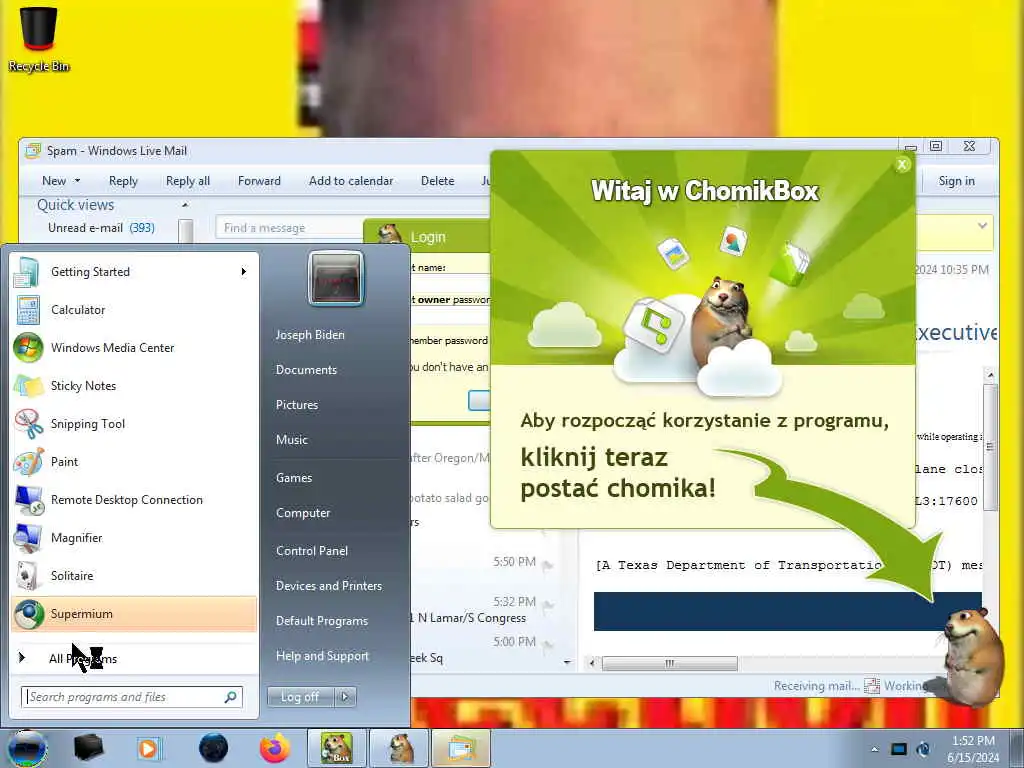The image size is (1024, 768).
Task: Open Joseph Biden user folder
Action: (x=310, y=334)
